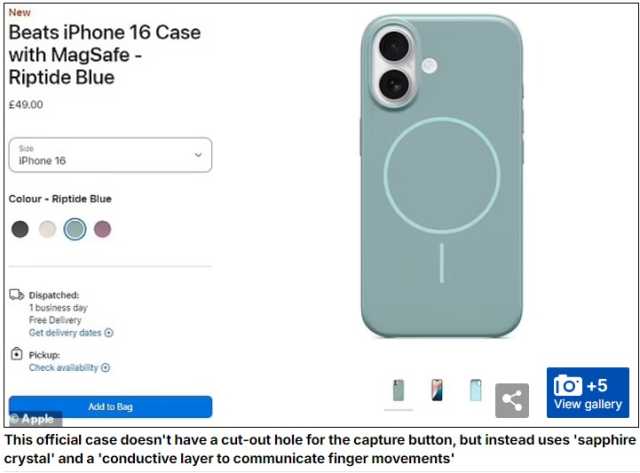Click the MagSafe ring on the case
Viewport: 640px width, 473px height.
coord(442,176)
